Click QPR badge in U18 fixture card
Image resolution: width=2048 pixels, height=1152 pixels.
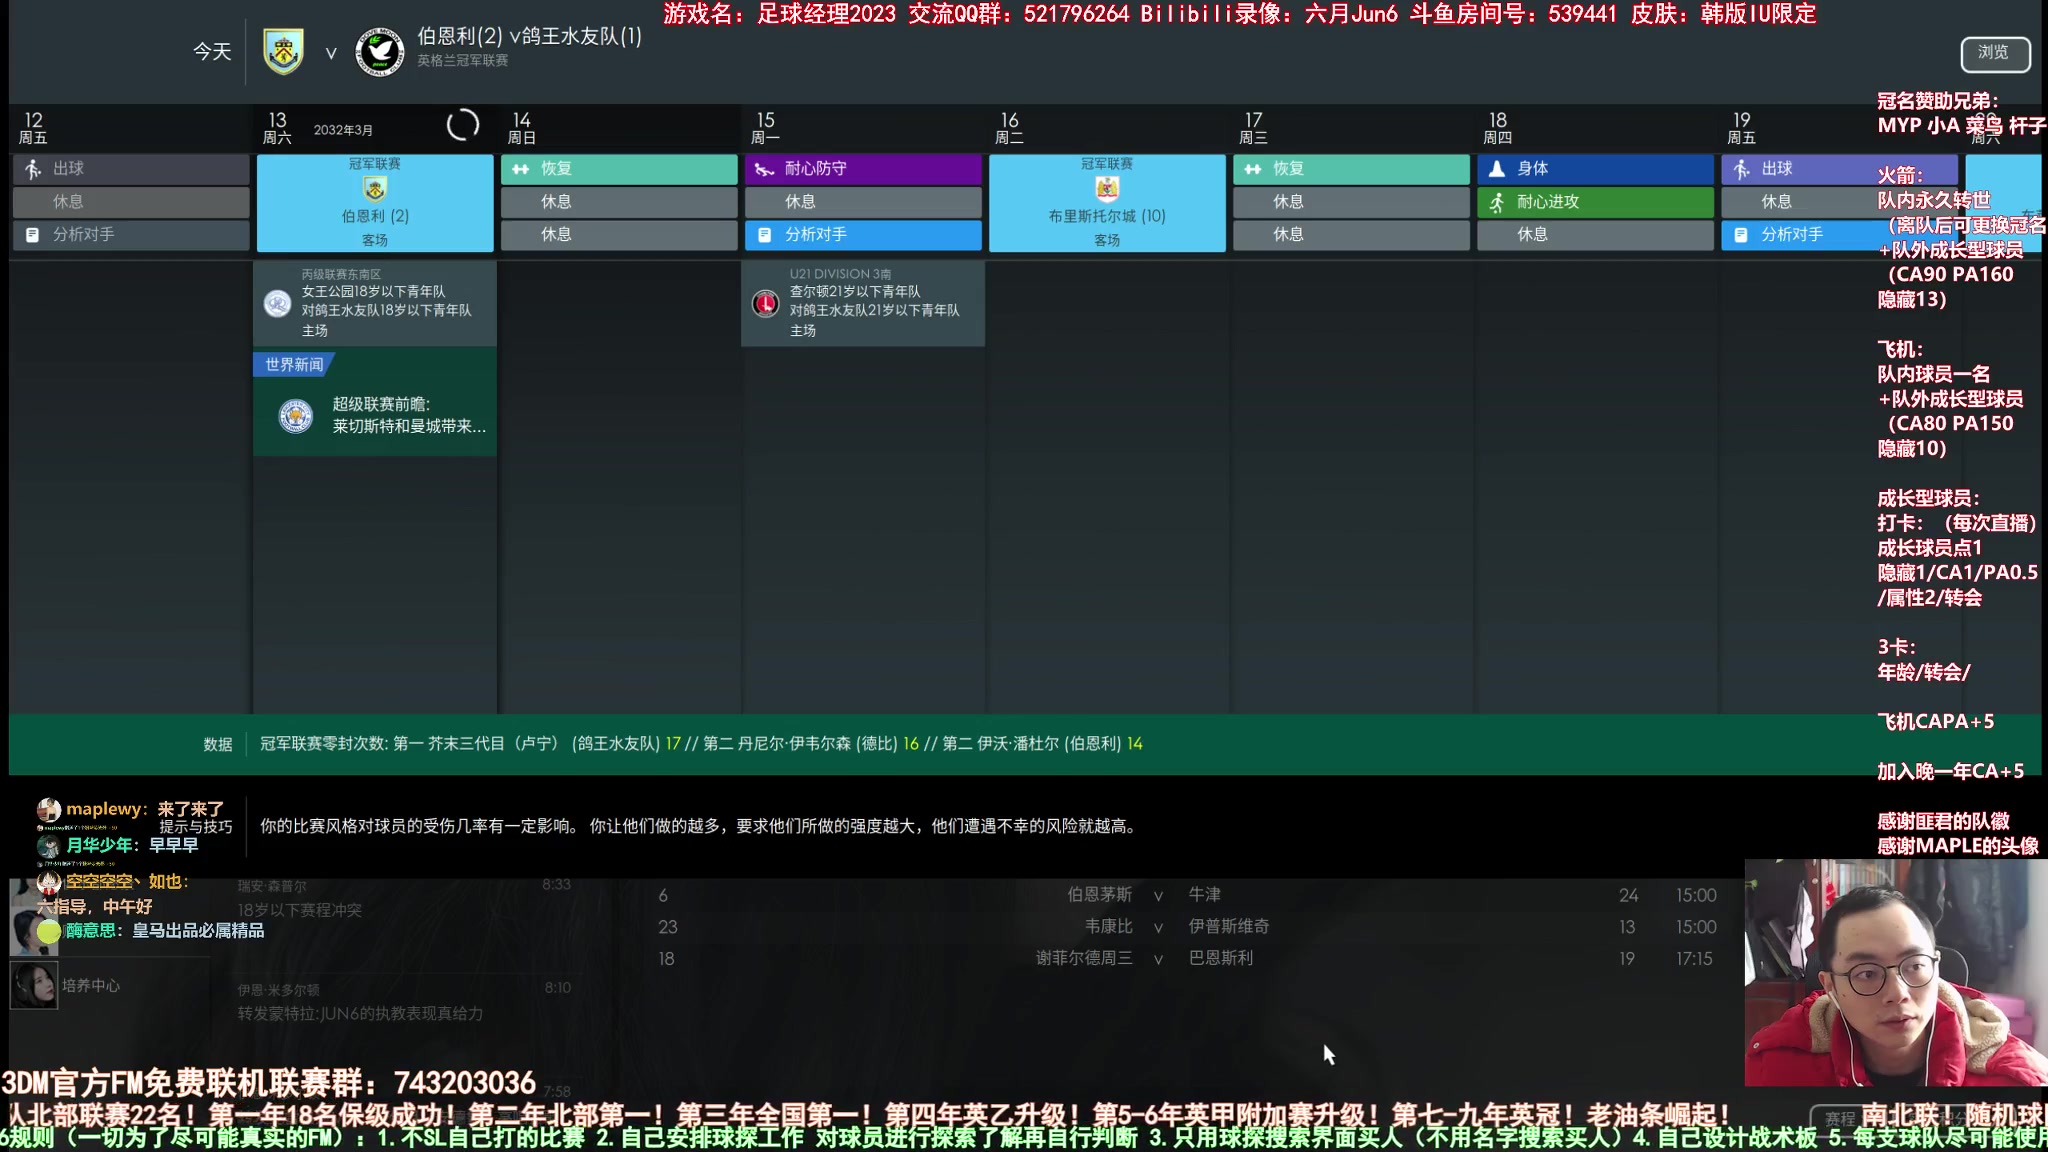[277, 303]
